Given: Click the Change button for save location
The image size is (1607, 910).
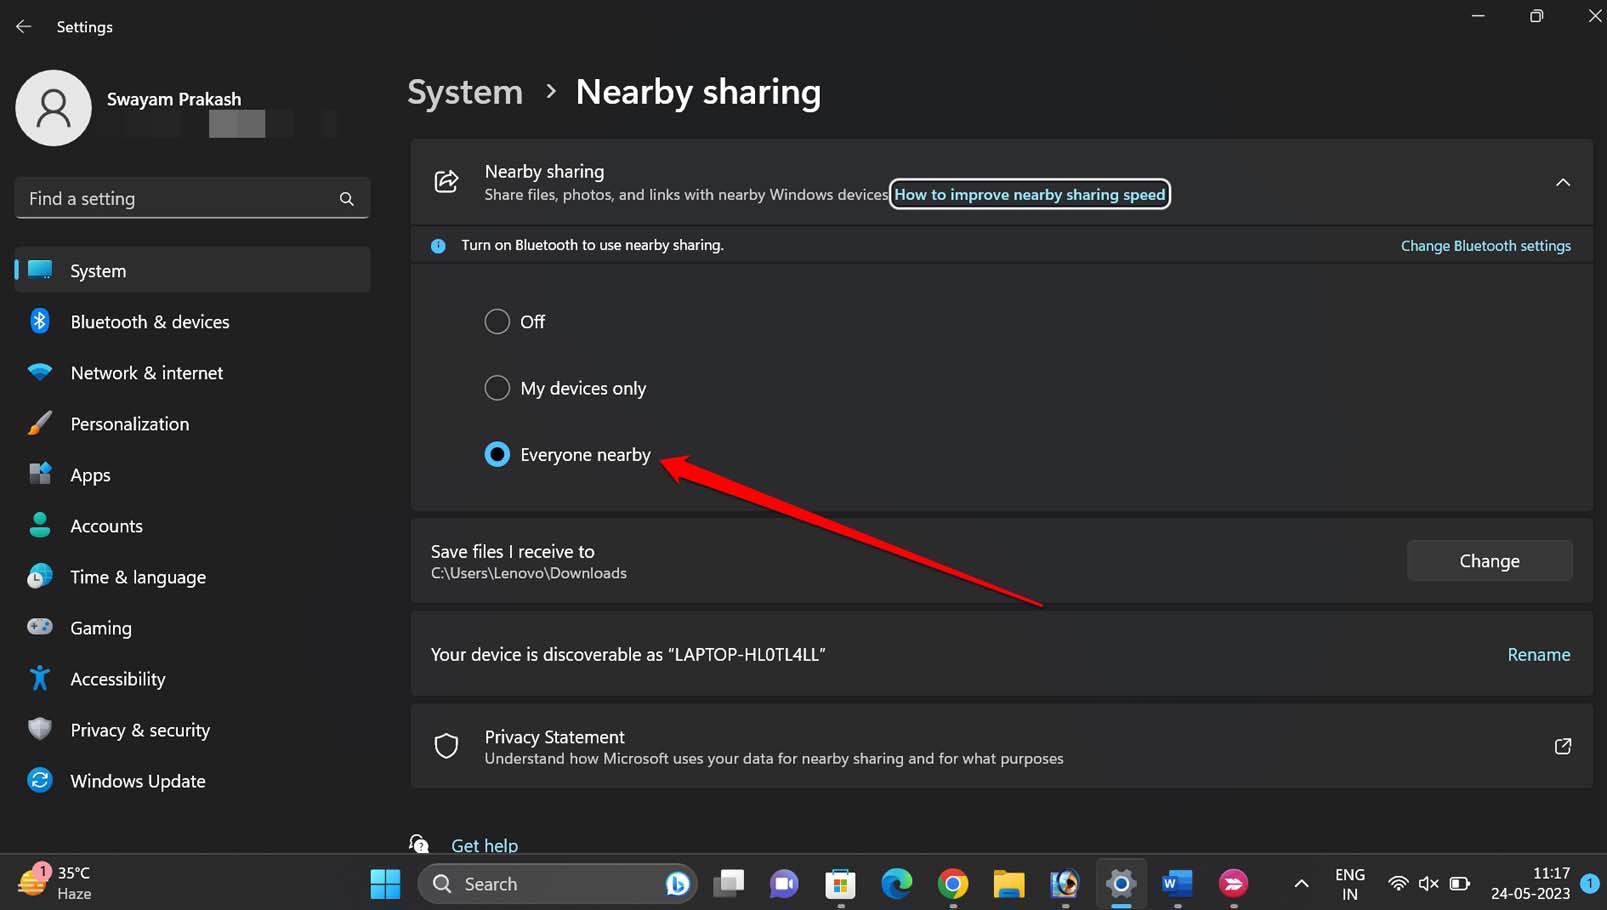Looking at the screenshot, I should 1489,561.
